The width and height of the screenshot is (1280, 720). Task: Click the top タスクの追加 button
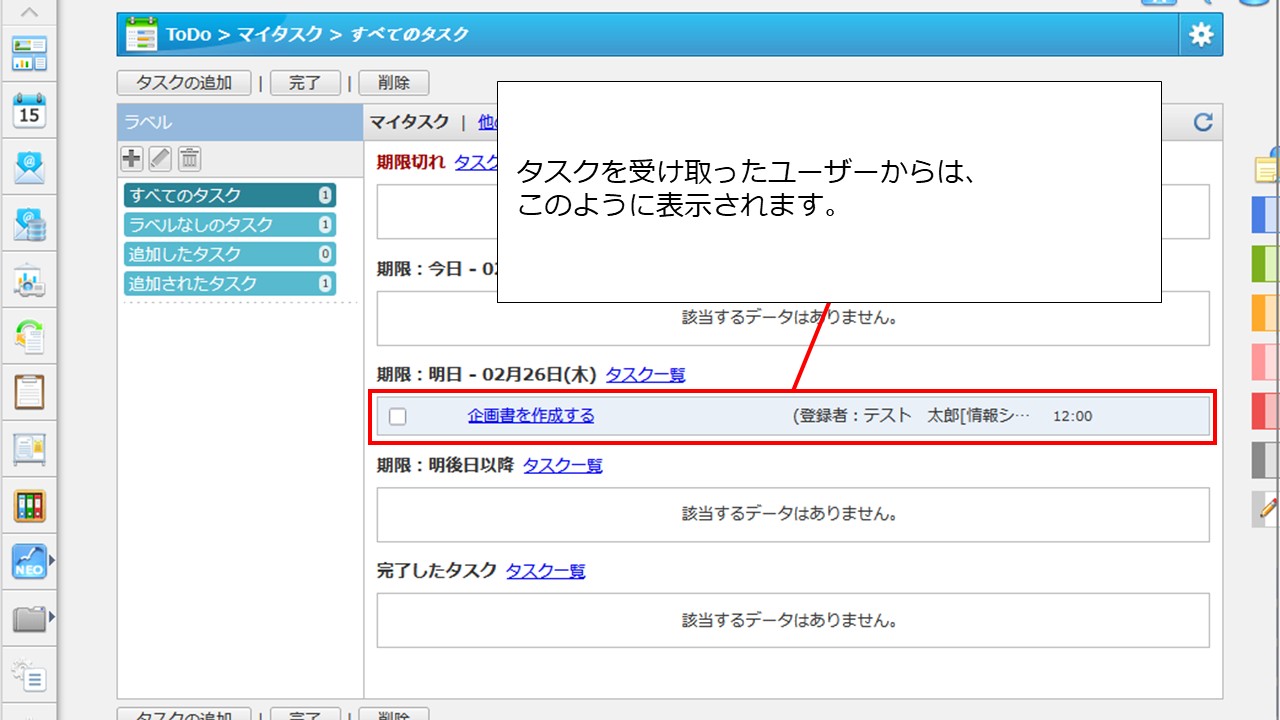(184, 83)
